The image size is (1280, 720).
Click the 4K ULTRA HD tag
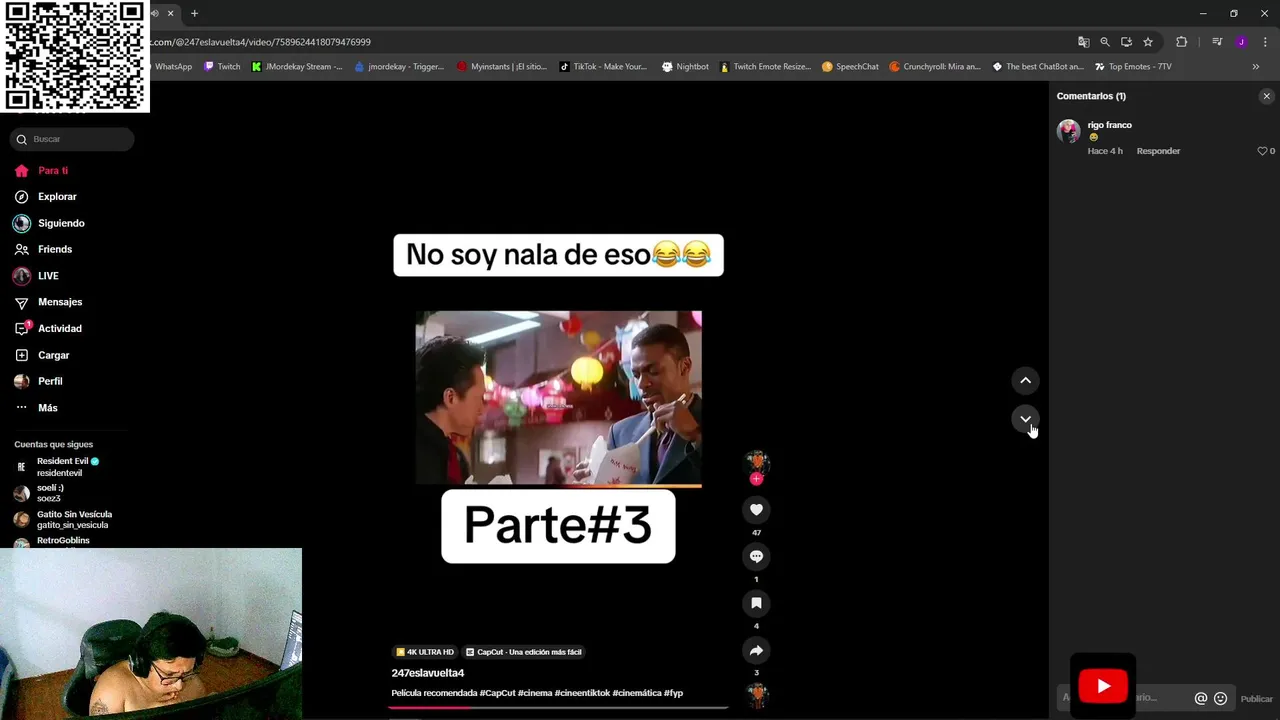425,652
